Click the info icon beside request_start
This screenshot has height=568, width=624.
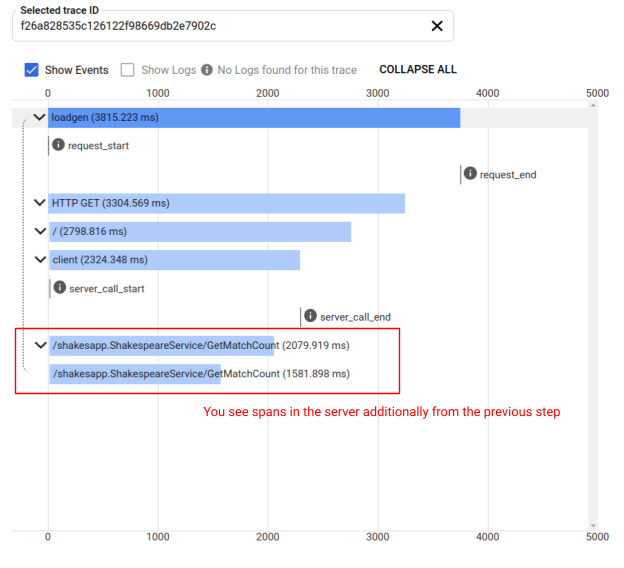pos(59,145)
